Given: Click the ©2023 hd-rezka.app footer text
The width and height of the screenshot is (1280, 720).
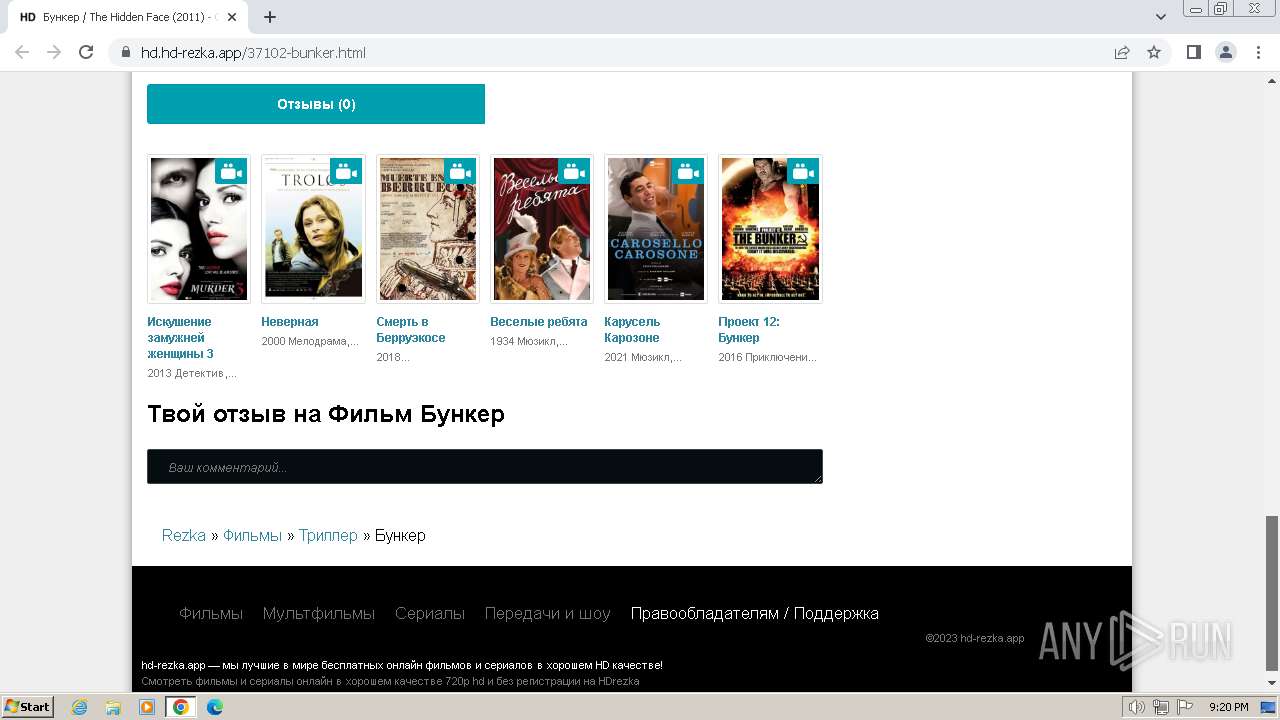Looking at the screenshot, I should [975, 638].
